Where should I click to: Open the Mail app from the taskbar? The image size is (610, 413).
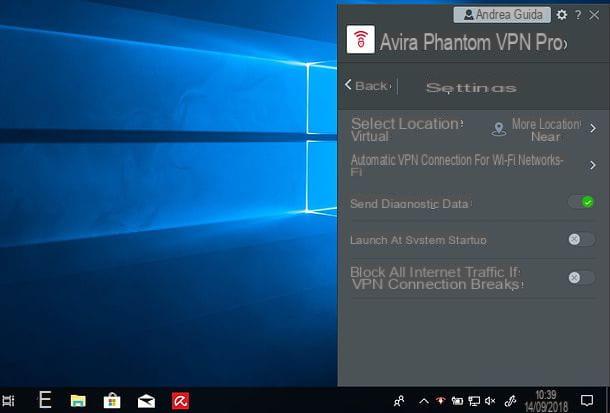pyautogui.click(x=146, y=401)
